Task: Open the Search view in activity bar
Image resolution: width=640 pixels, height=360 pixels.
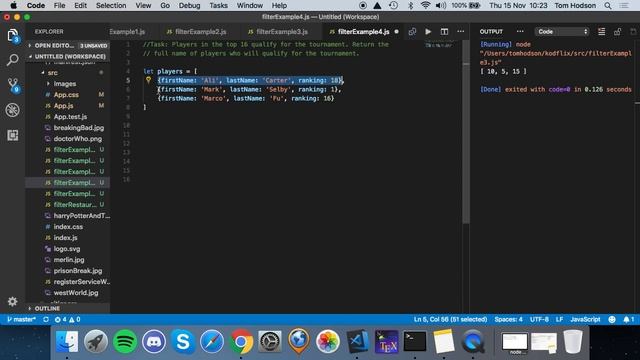Action: click(x=13, y=60)
